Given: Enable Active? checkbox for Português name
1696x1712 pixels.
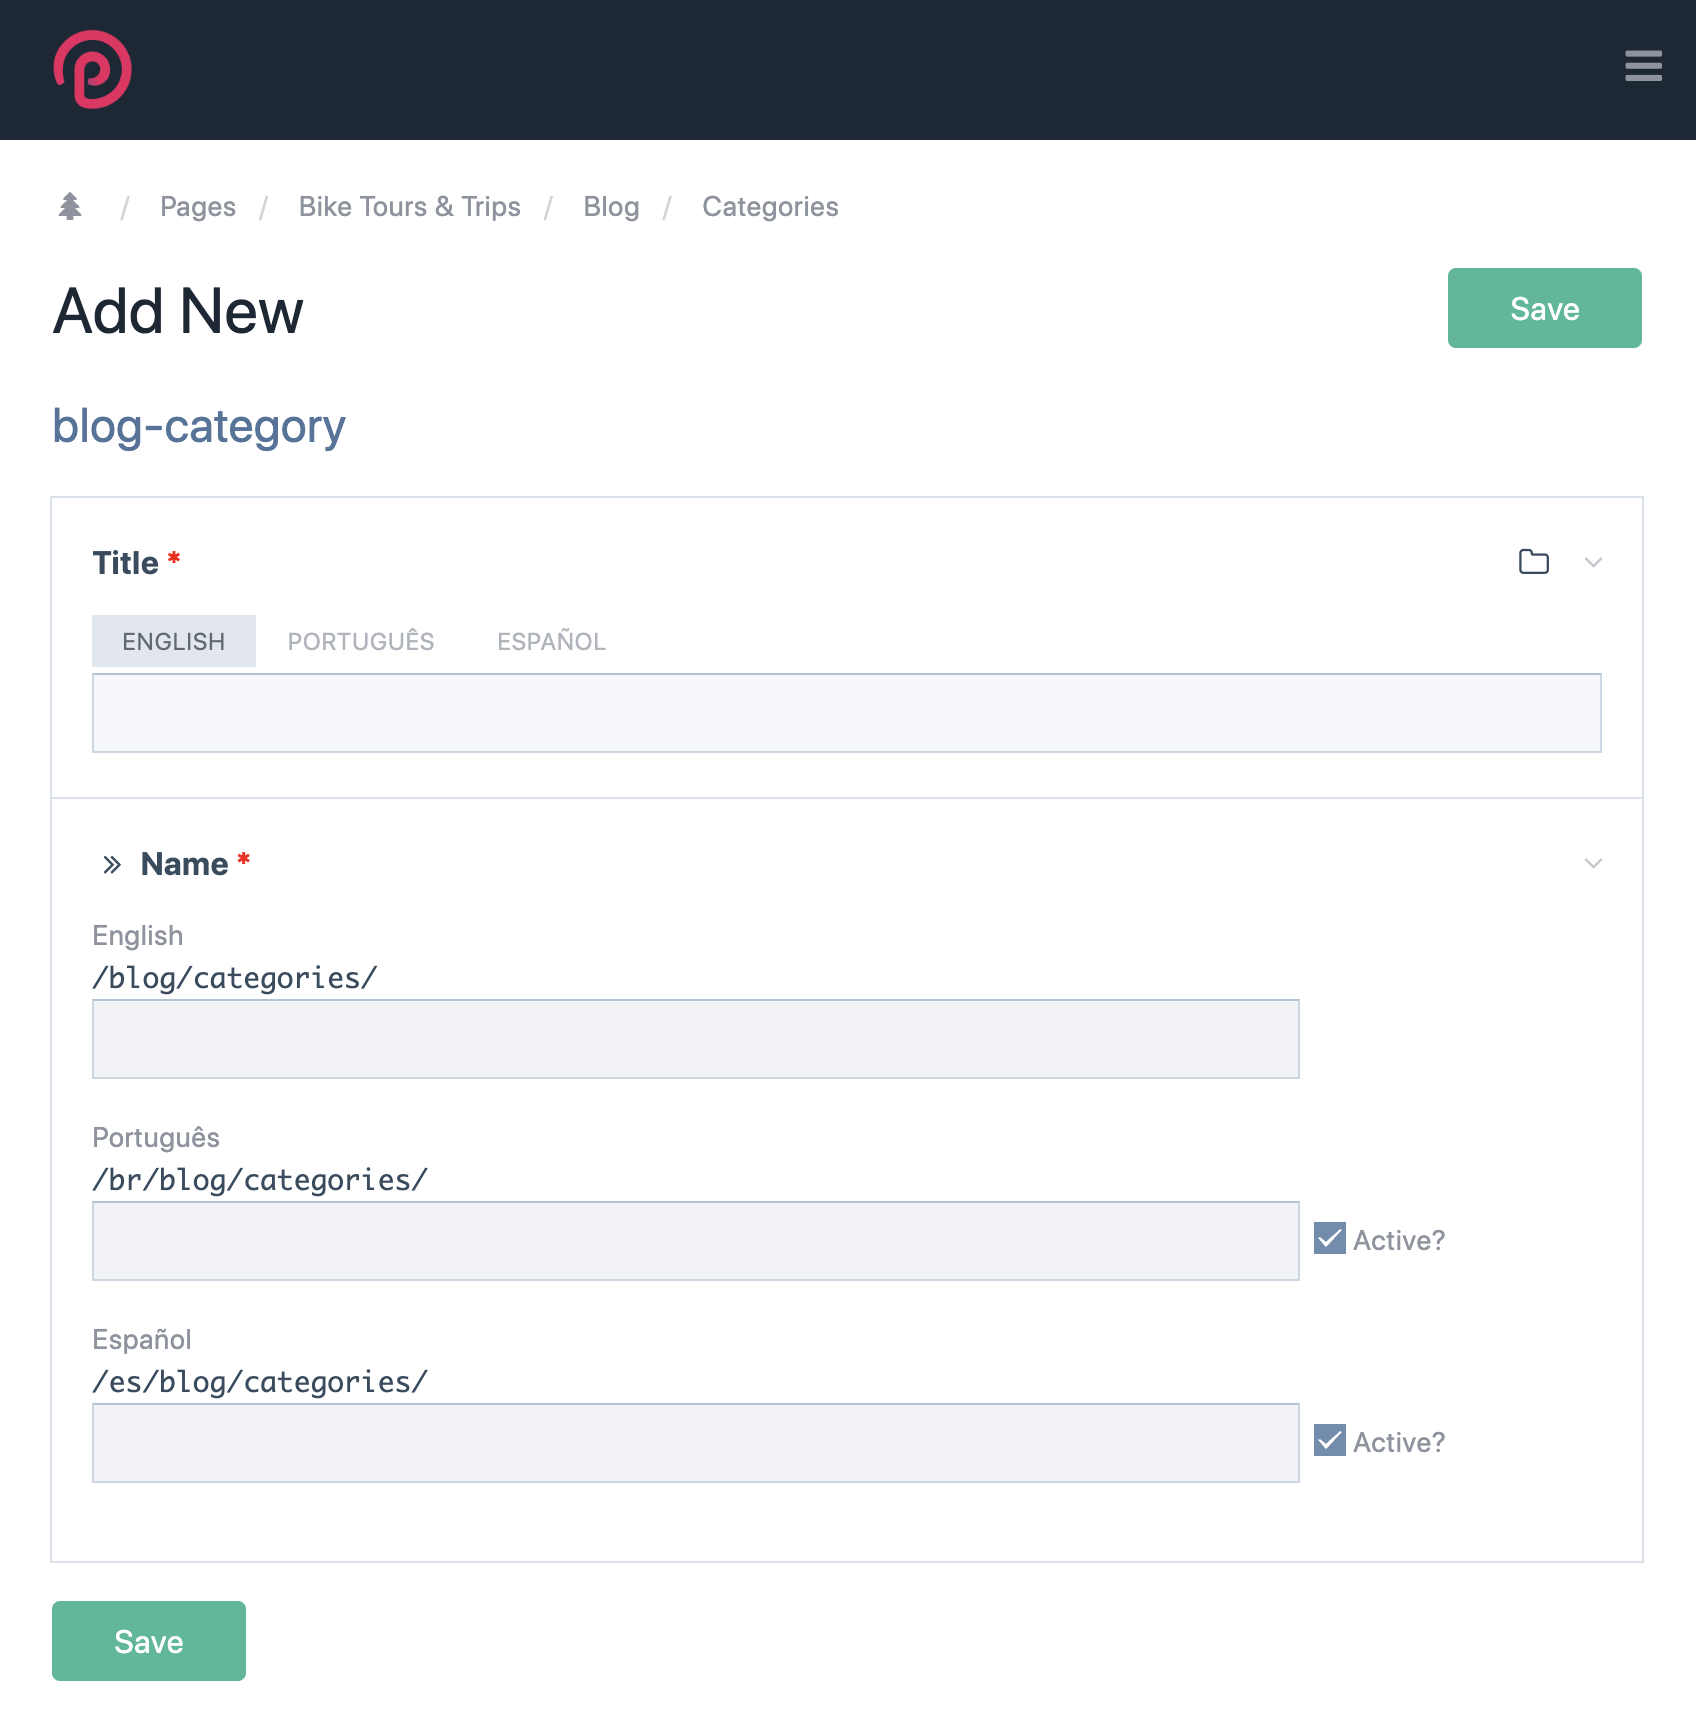Looking at the screenshot, I should (x=1328, y=1240).
